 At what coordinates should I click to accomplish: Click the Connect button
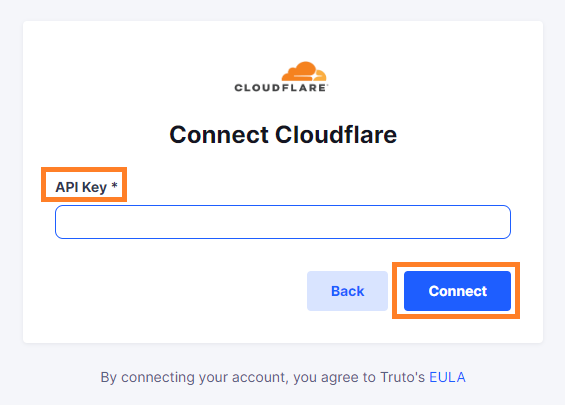457,291
